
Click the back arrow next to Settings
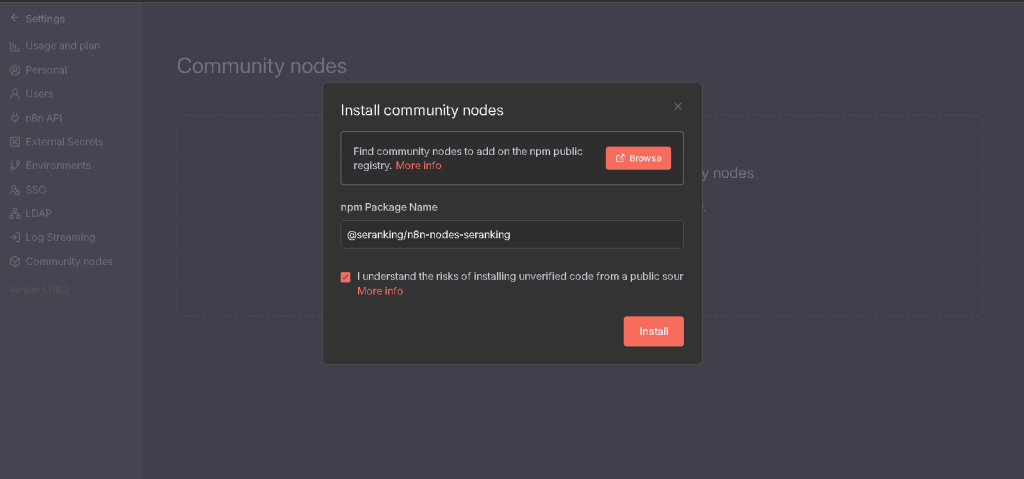(14, 18)
